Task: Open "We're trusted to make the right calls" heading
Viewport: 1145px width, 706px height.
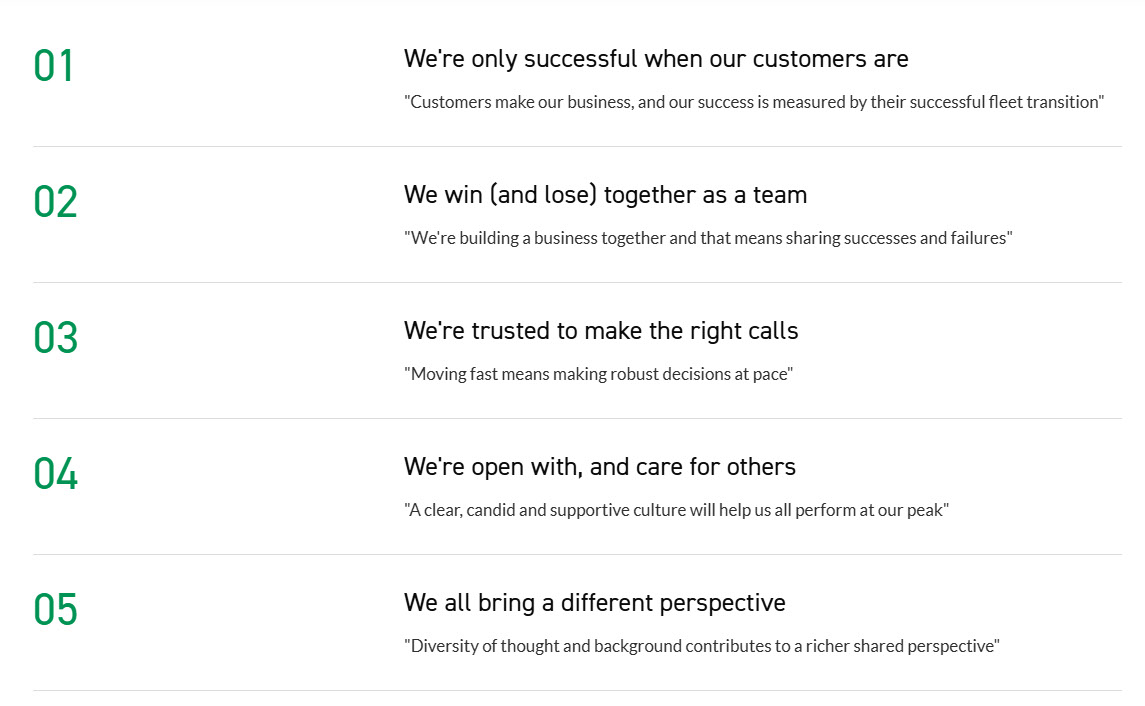Action: 601,331
